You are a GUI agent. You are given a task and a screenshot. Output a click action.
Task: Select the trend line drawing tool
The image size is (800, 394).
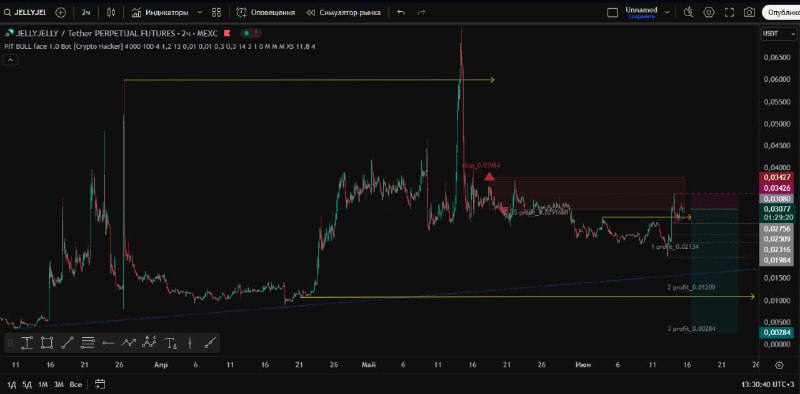click(x=67, y=343)
